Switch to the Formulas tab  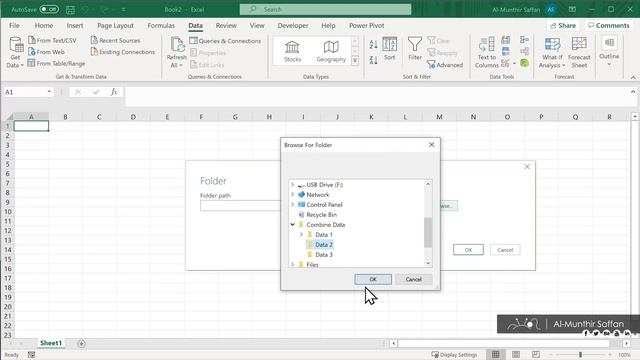click(161, 25)
